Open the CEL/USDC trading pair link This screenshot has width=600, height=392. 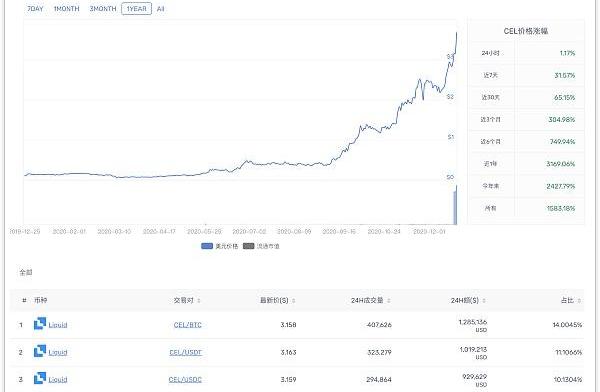tap(185, 379)
